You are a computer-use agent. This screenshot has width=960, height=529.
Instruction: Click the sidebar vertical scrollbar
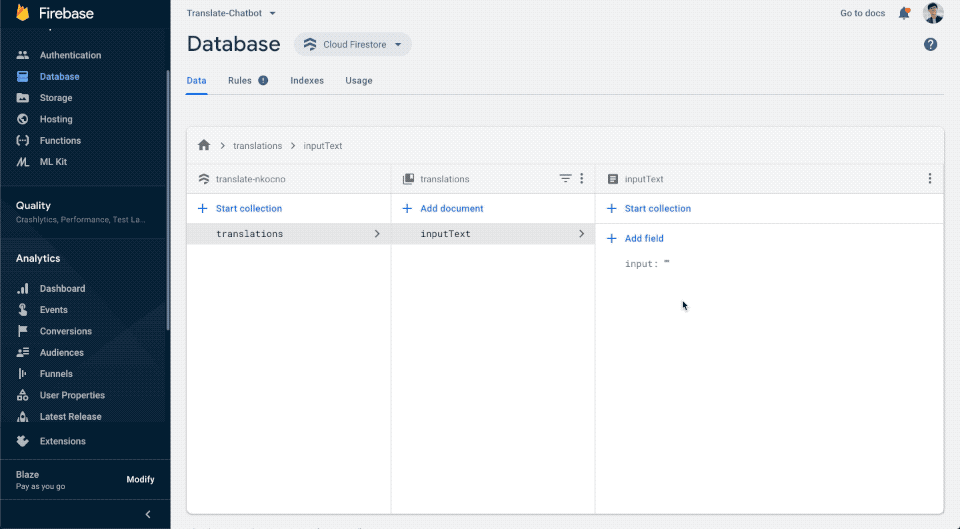point(168,200)
